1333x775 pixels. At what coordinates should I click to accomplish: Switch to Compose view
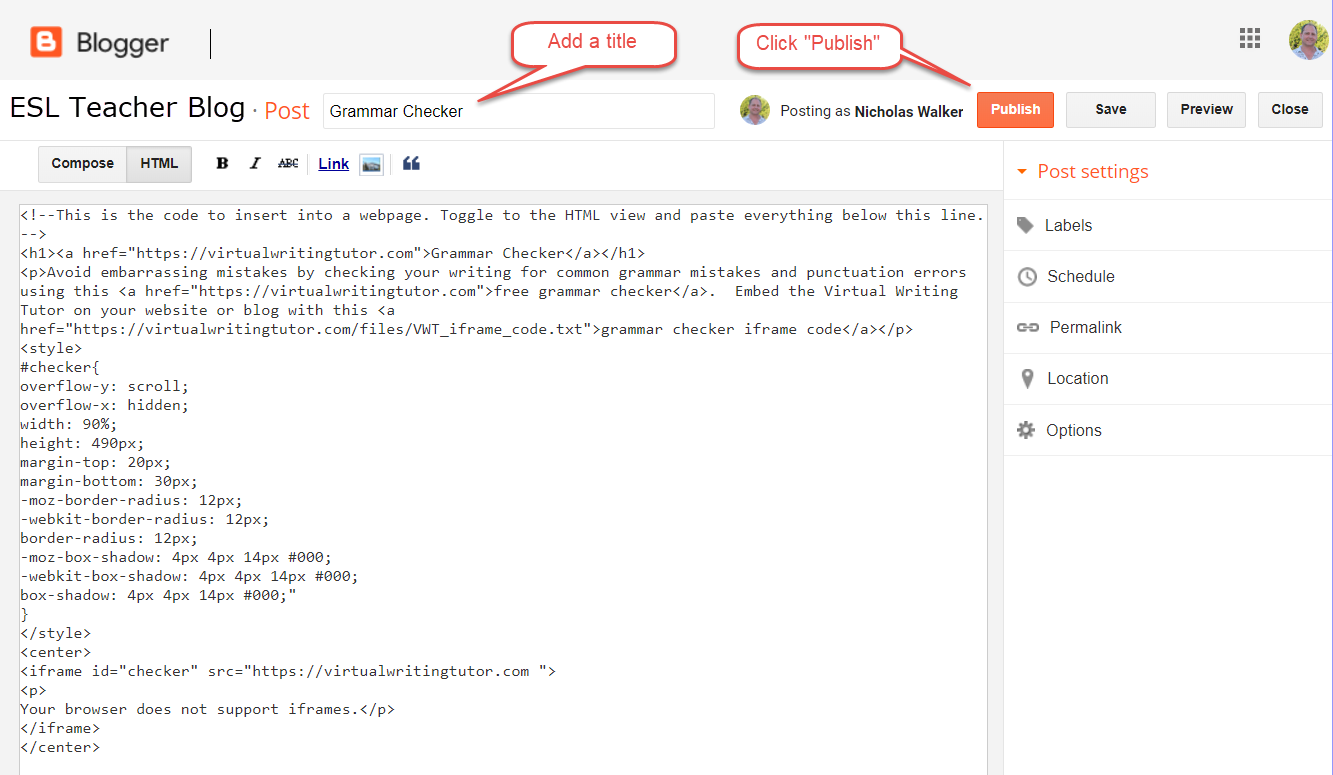[83, 164]
